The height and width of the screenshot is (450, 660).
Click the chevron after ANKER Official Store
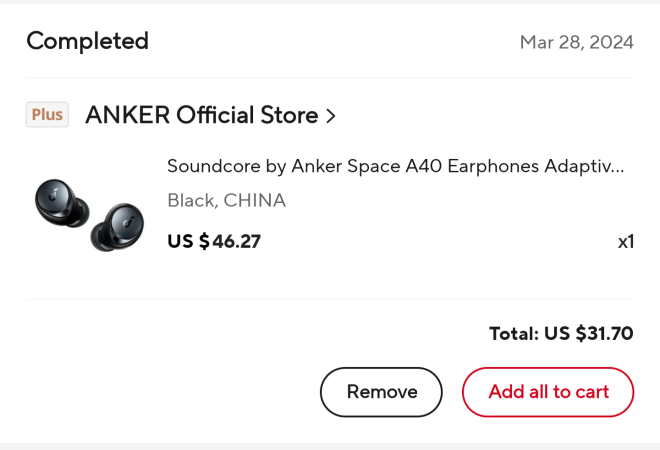point(330,116)
